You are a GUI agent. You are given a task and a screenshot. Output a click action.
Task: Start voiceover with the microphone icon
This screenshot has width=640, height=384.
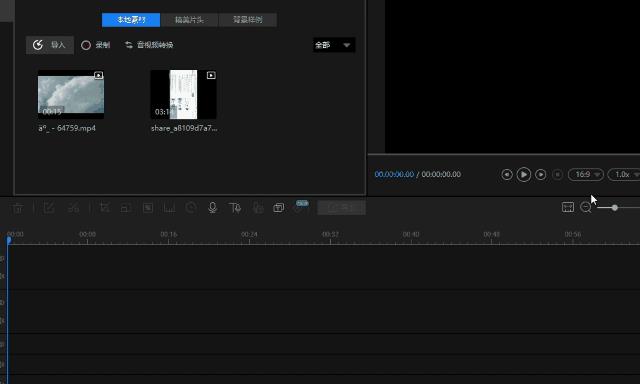pos(213,208)
